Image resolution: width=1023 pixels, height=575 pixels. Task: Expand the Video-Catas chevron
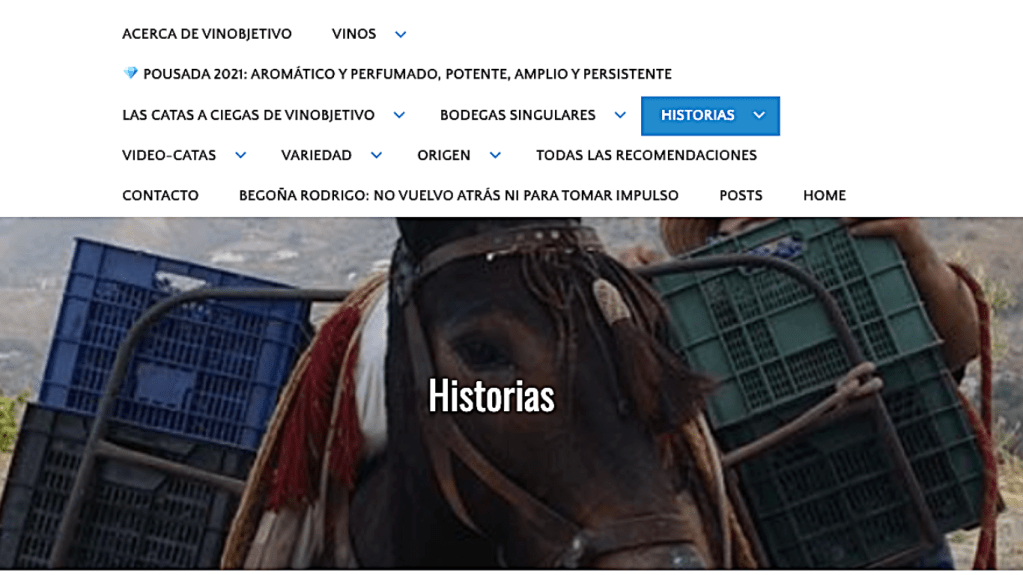point(241,155)
